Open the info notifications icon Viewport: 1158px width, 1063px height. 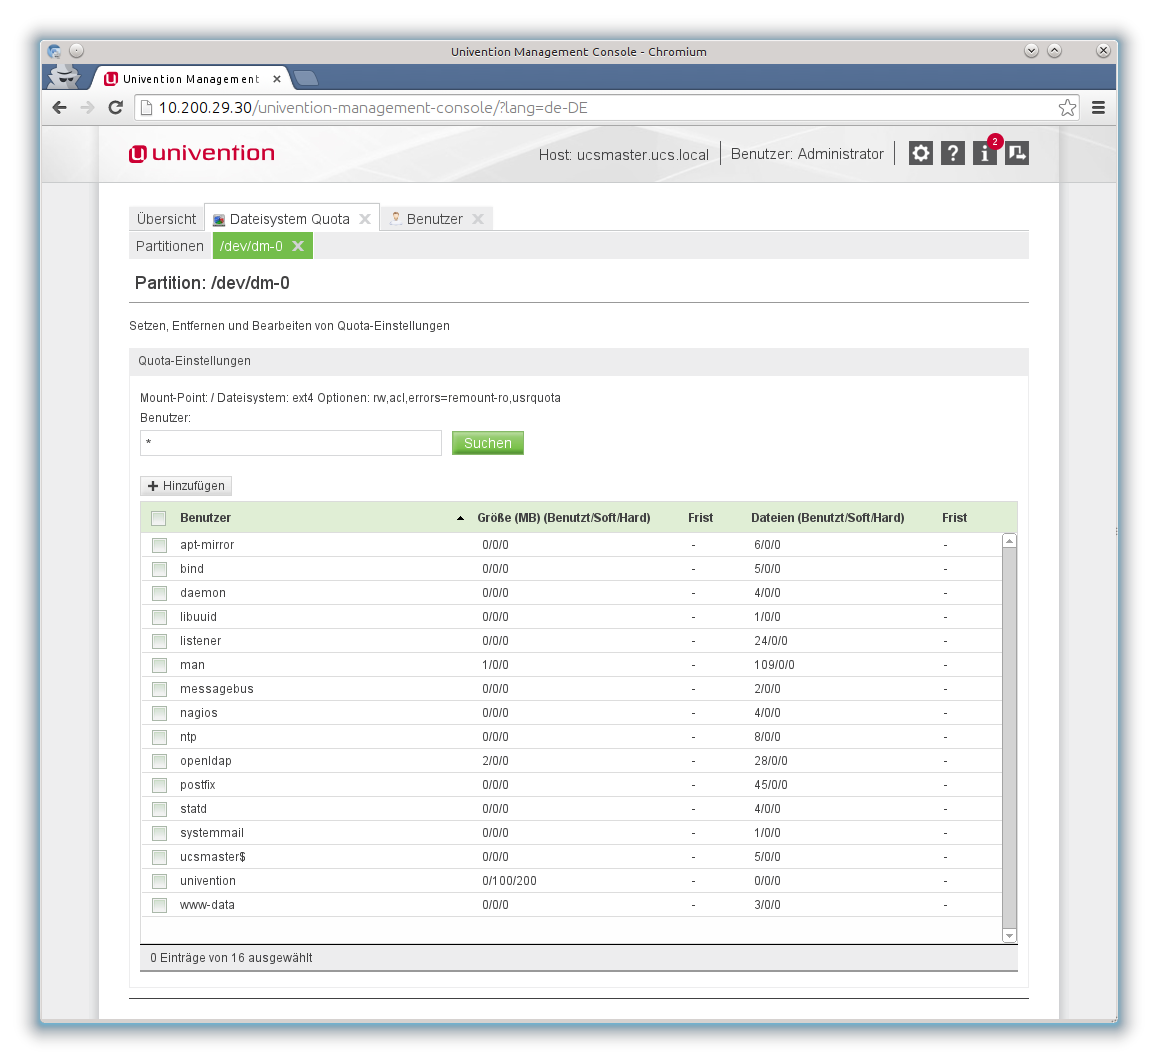985,153
